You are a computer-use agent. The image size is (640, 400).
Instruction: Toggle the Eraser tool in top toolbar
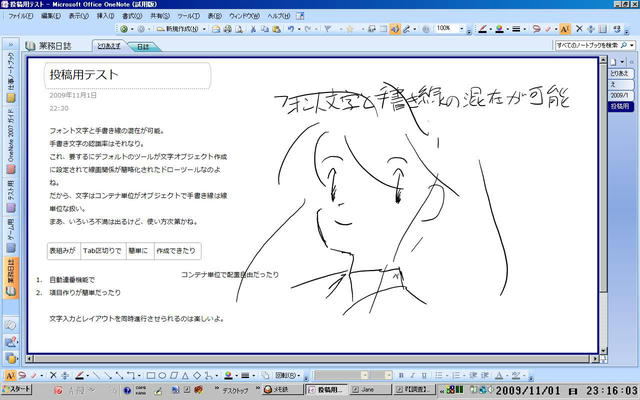point(548,29)
